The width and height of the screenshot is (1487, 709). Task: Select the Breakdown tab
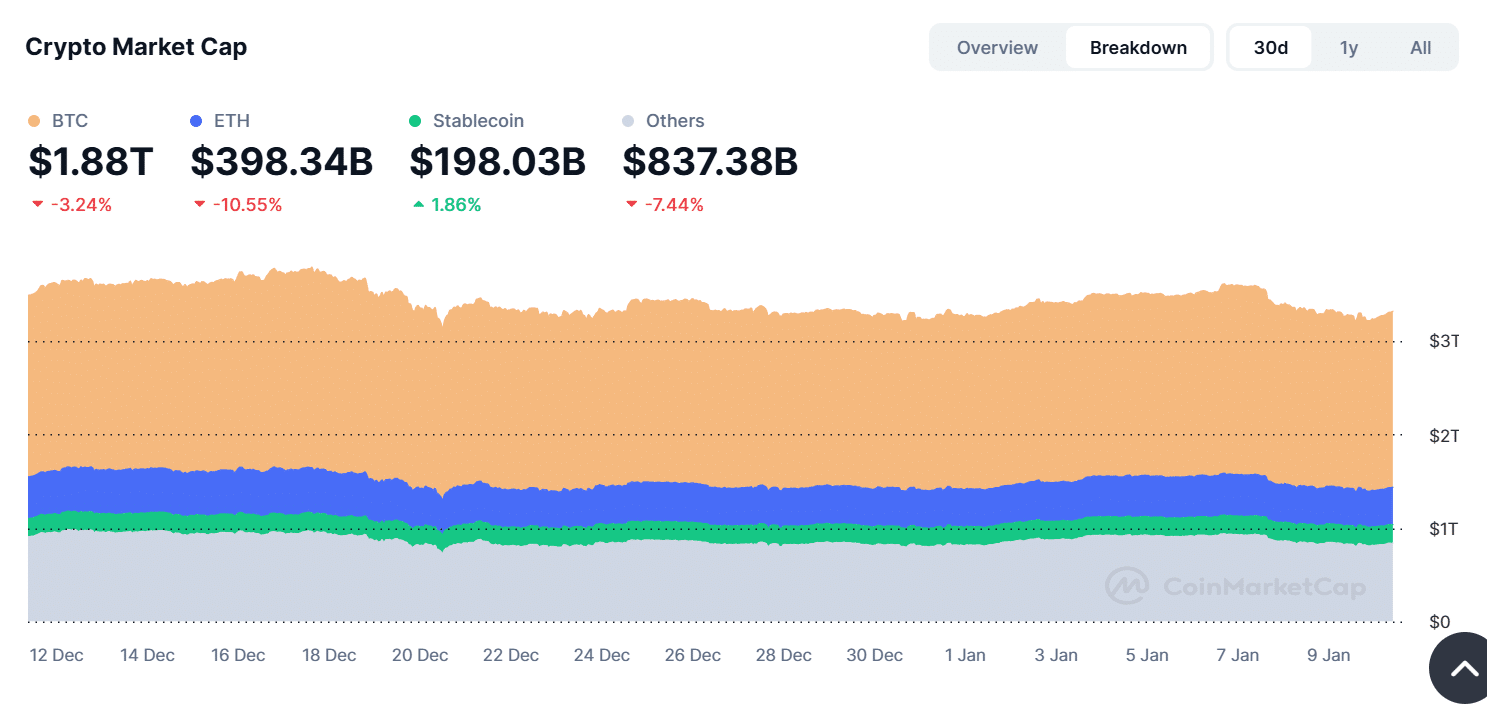(x=1138, y=48)
